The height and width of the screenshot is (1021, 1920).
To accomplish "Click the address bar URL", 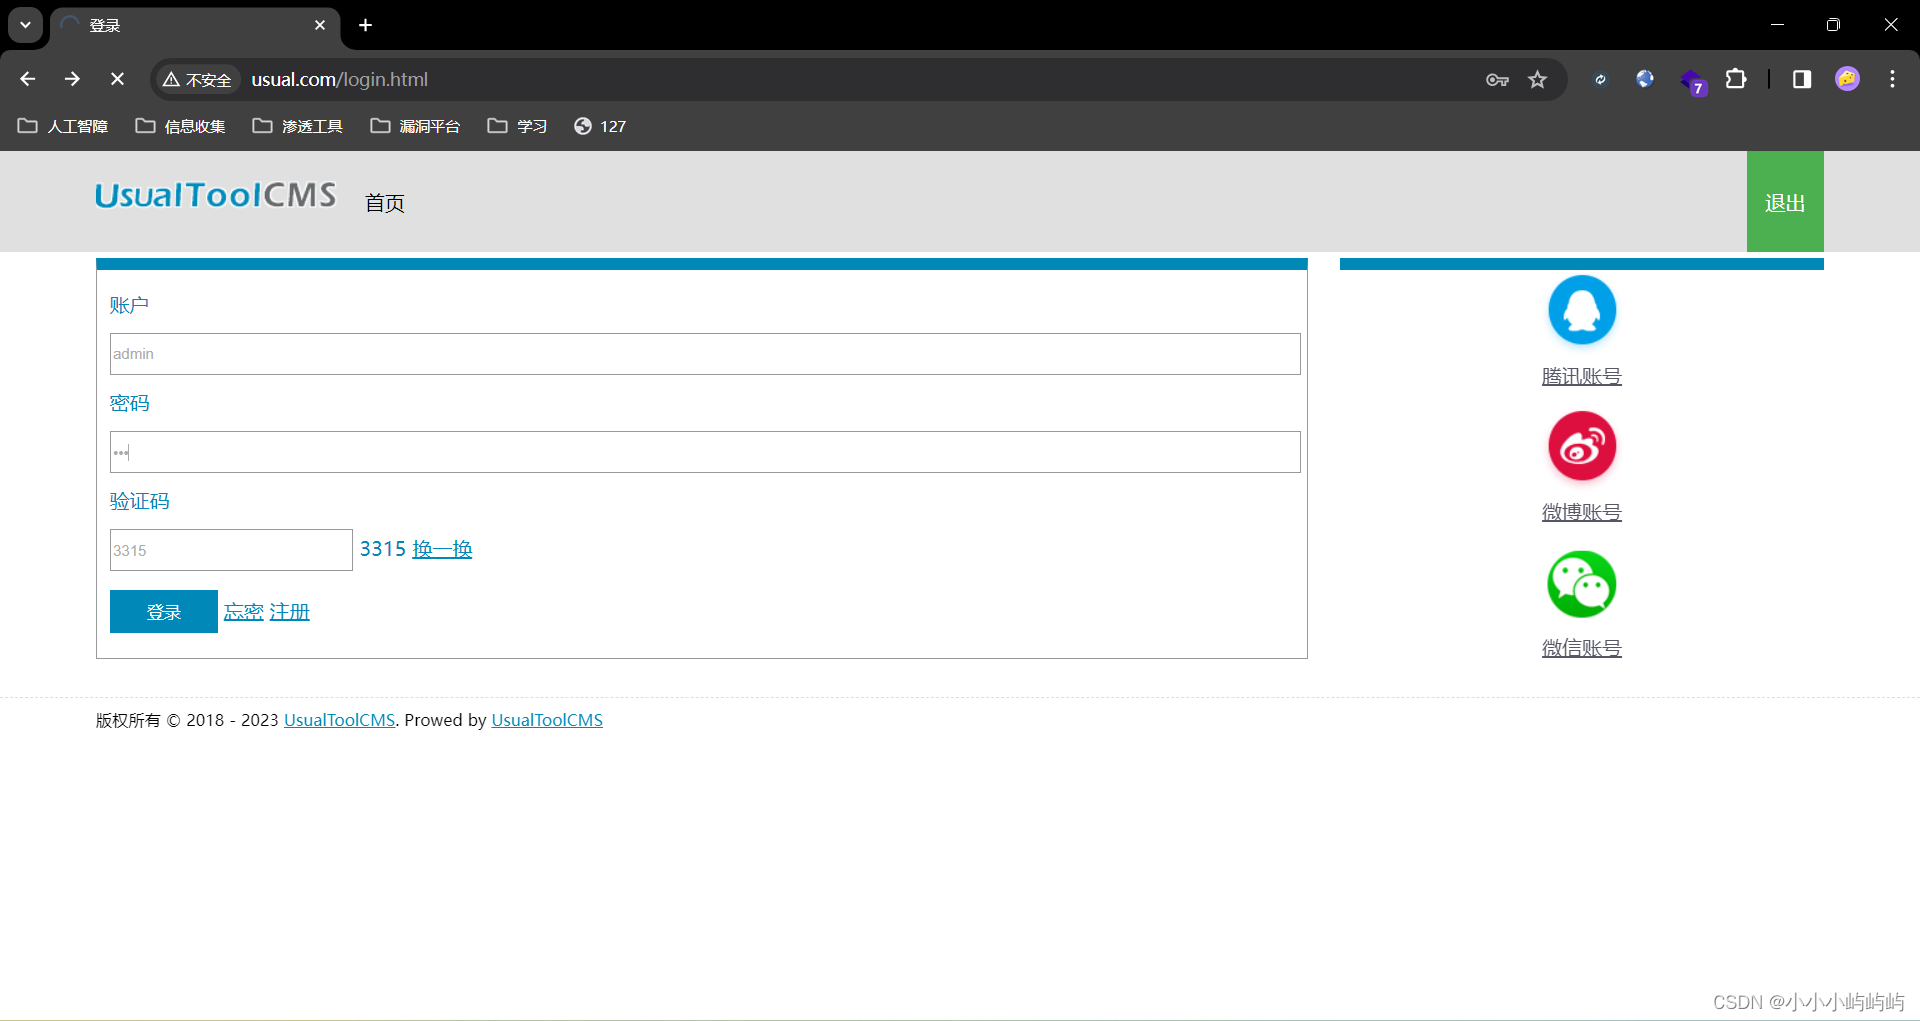I will (340, 79).
